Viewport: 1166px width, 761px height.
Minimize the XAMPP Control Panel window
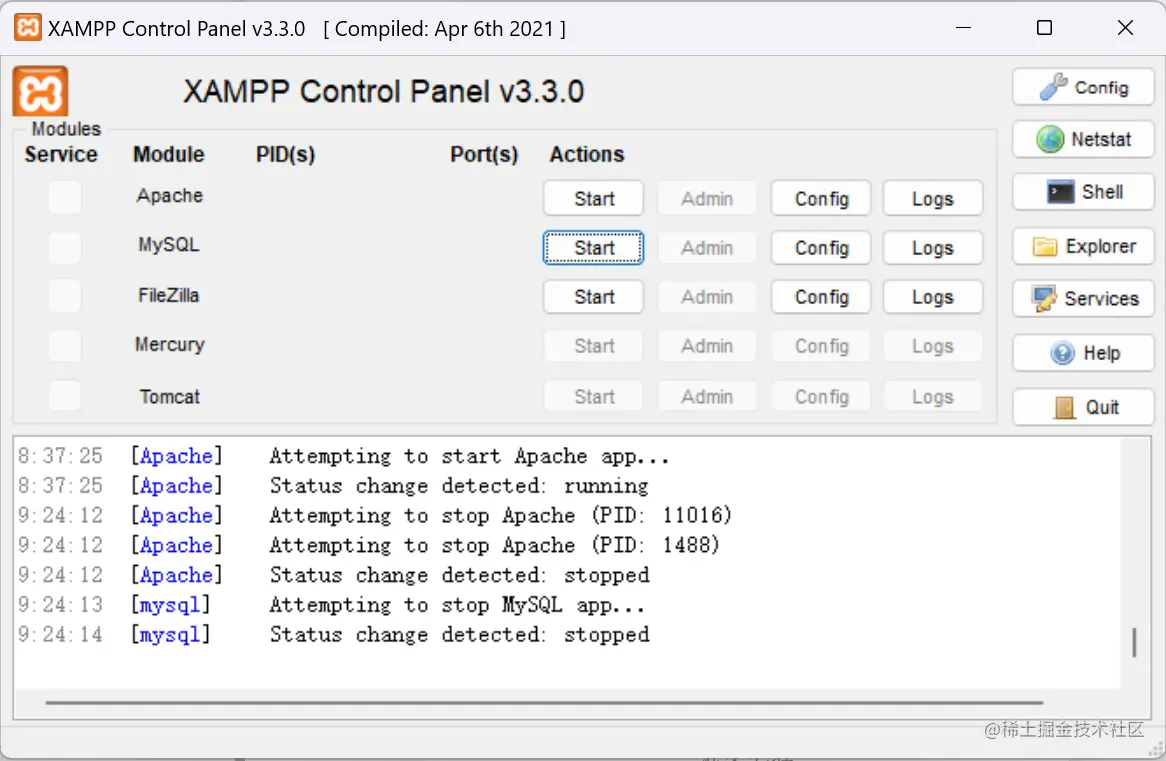(964, 28)
